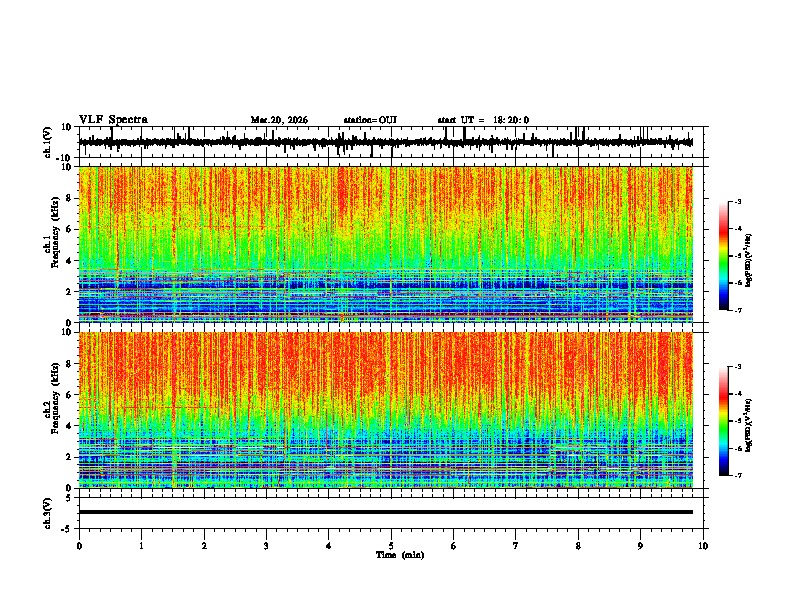The image size is (792, 612).
Task: Select the date text "Mar.20, 2026"
Action: coord(279,120)
